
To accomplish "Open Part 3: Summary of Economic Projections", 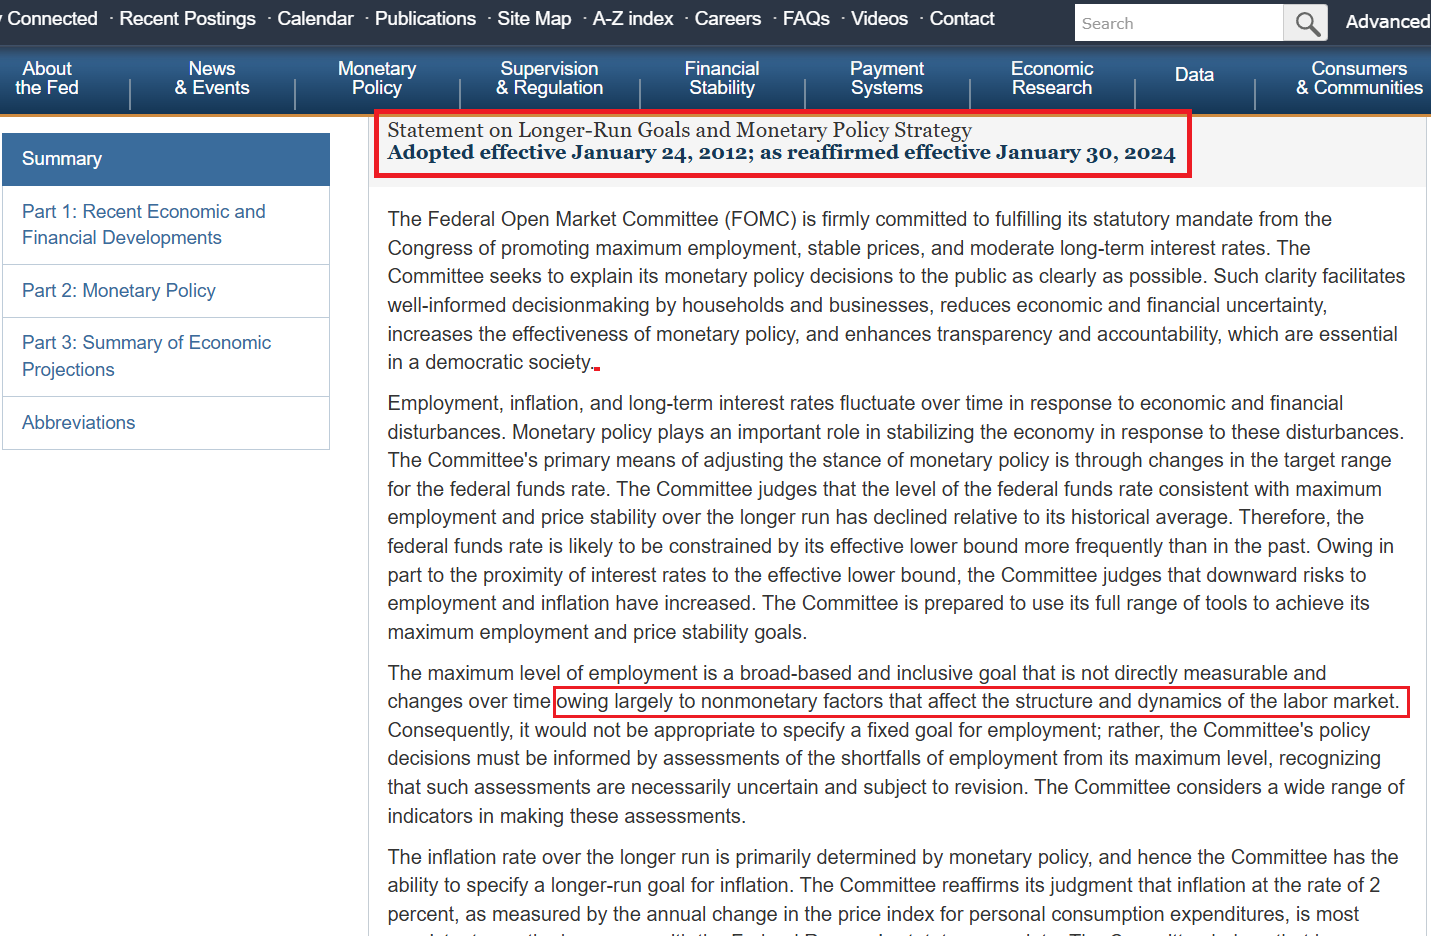I will tap(166, 356).
